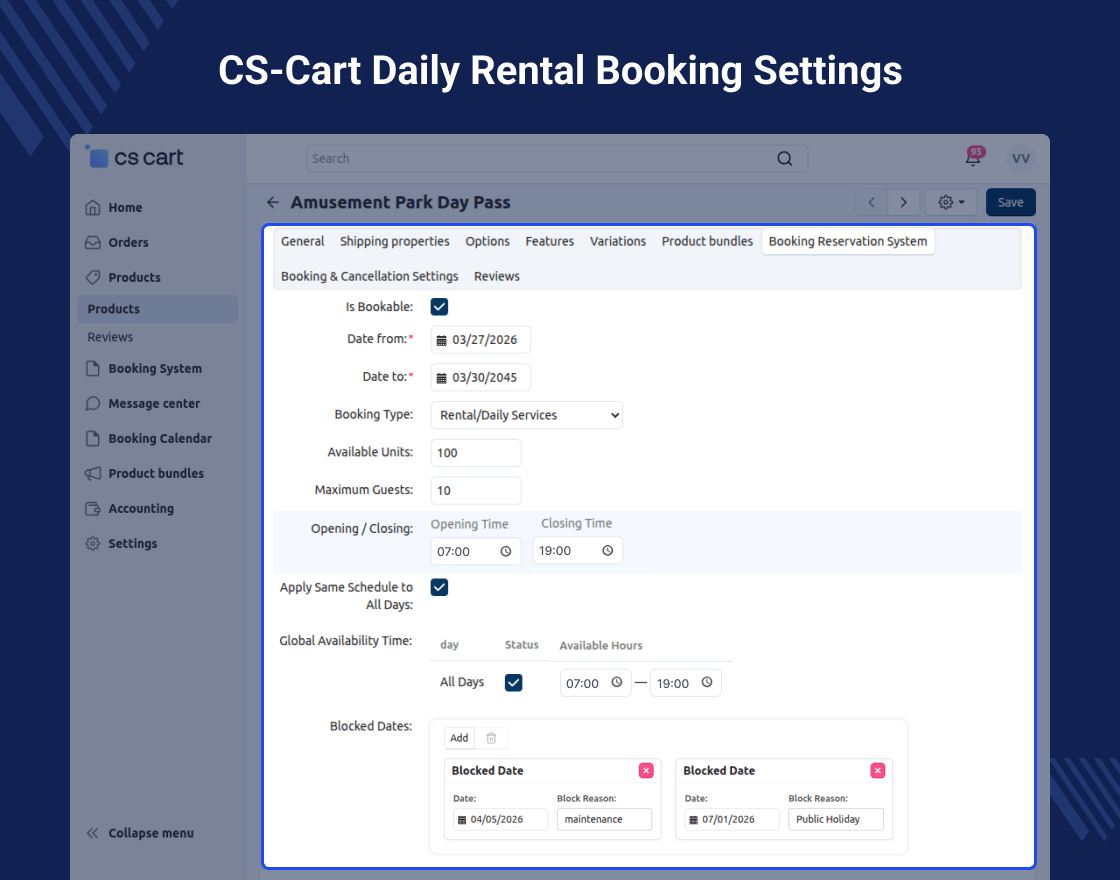Click the trash icon in Blocked Dates
1120x880 pixels.
tap(491, 738)
